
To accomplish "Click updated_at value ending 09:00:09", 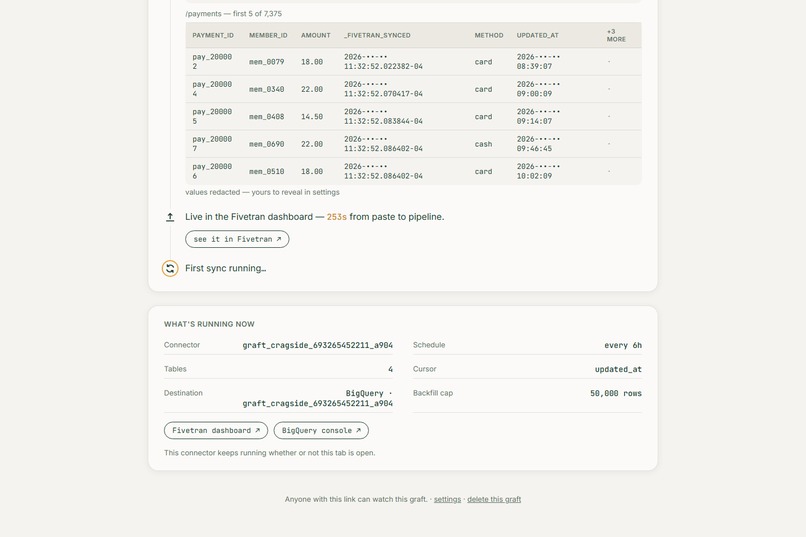I will point(538,89).
